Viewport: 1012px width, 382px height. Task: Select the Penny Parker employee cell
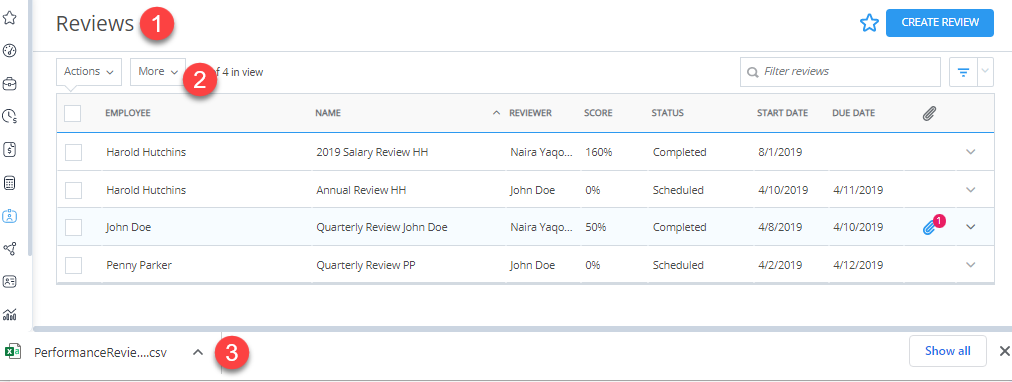click(x=139, y=265)
